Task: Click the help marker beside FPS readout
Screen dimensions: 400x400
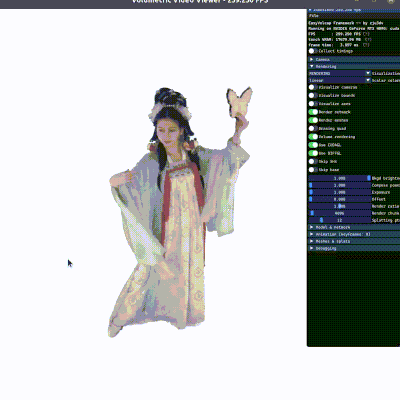Action: [x=366, y=34]
